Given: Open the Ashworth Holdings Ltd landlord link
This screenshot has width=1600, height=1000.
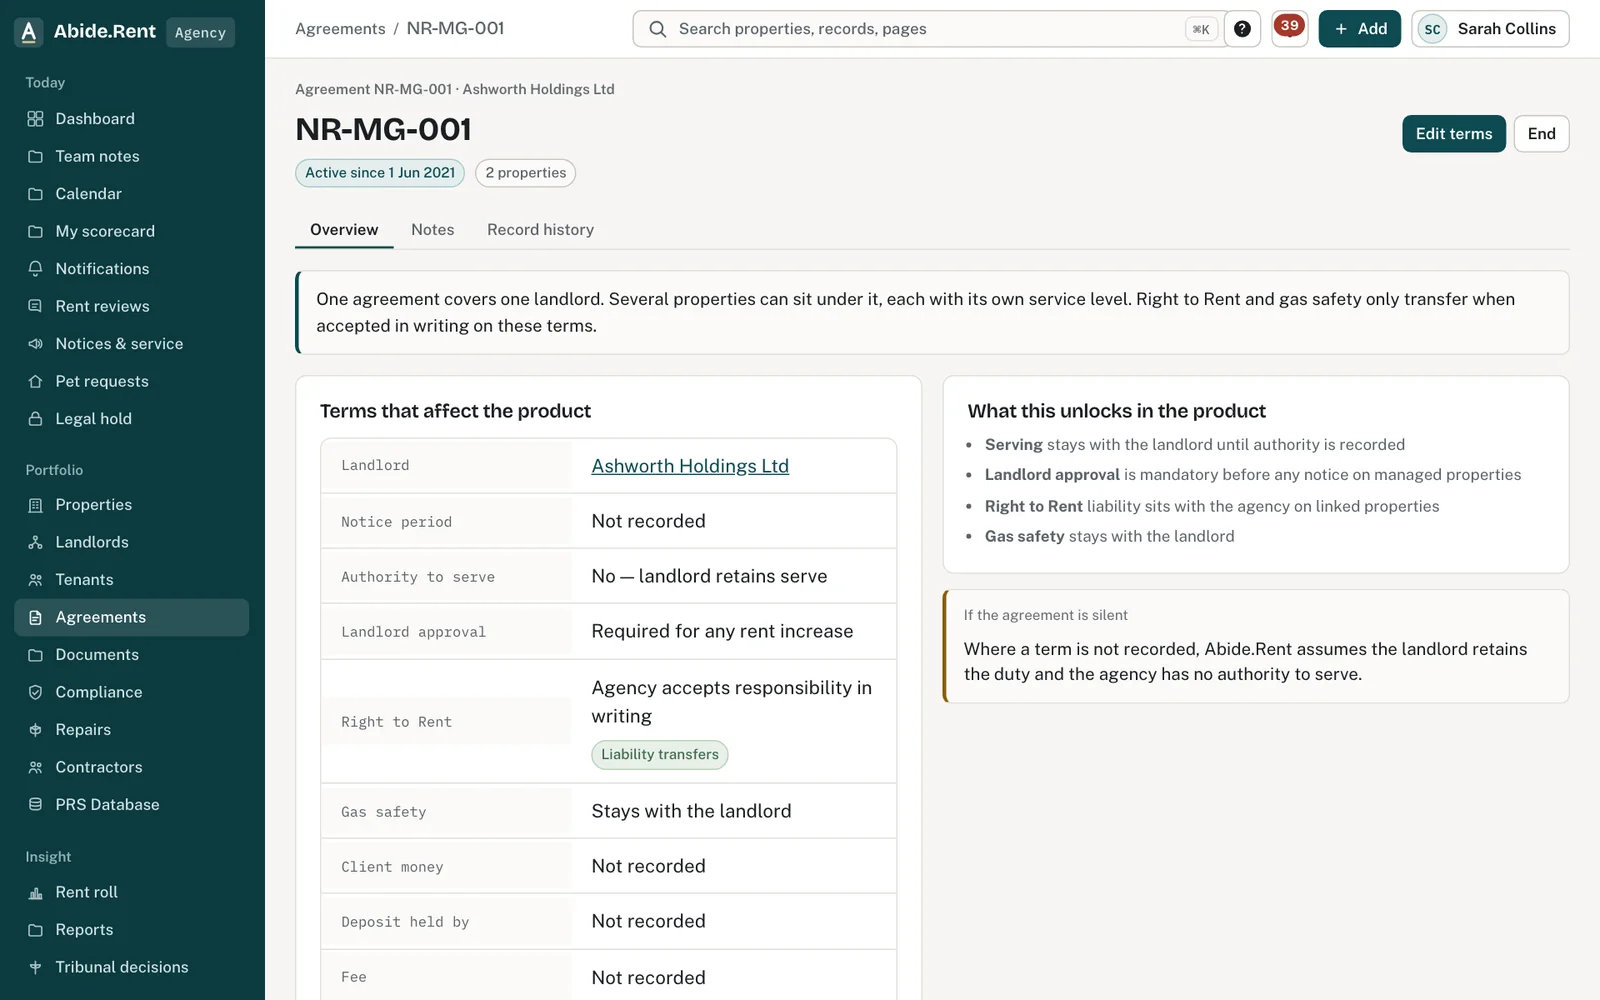Looking at the screenshot, I should click(690, 466).
